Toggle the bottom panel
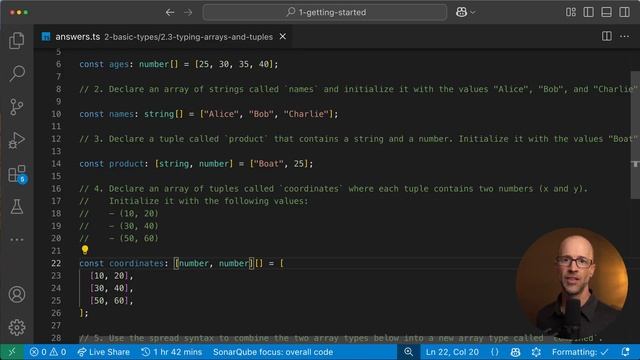The image size is (640, 360). [x=607, y=12]
